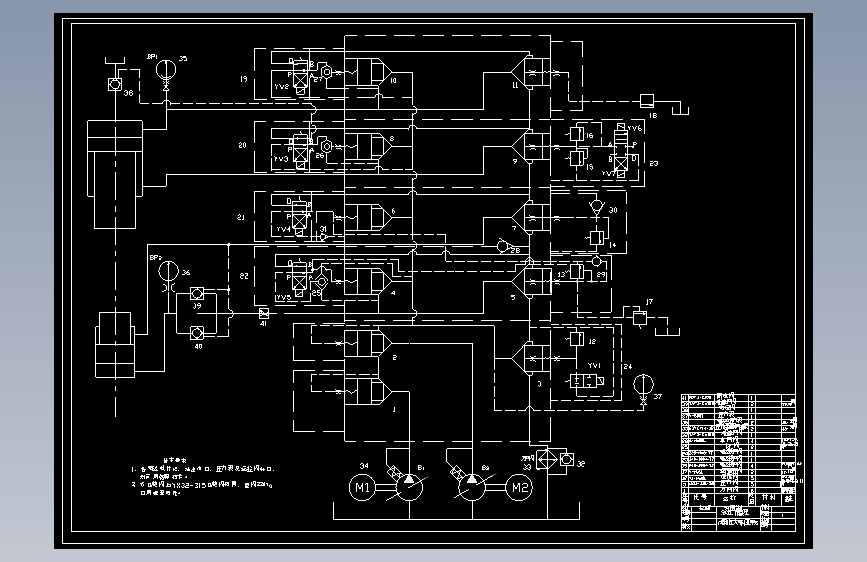Select cartridge valve 11 symbol

[531, 72]
